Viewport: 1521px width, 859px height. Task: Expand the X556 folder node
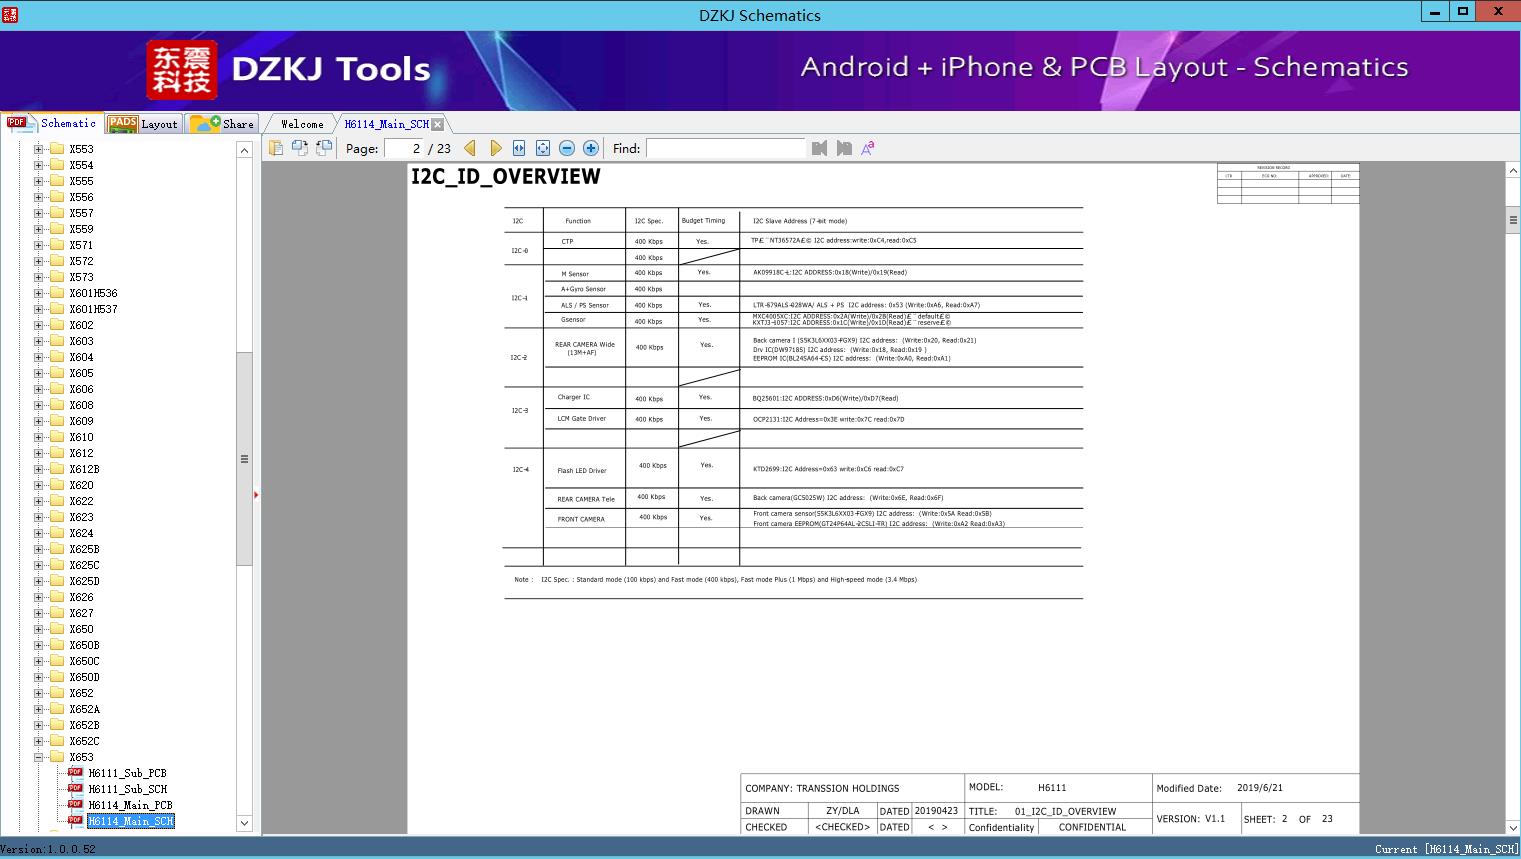[x=38, y=197]
